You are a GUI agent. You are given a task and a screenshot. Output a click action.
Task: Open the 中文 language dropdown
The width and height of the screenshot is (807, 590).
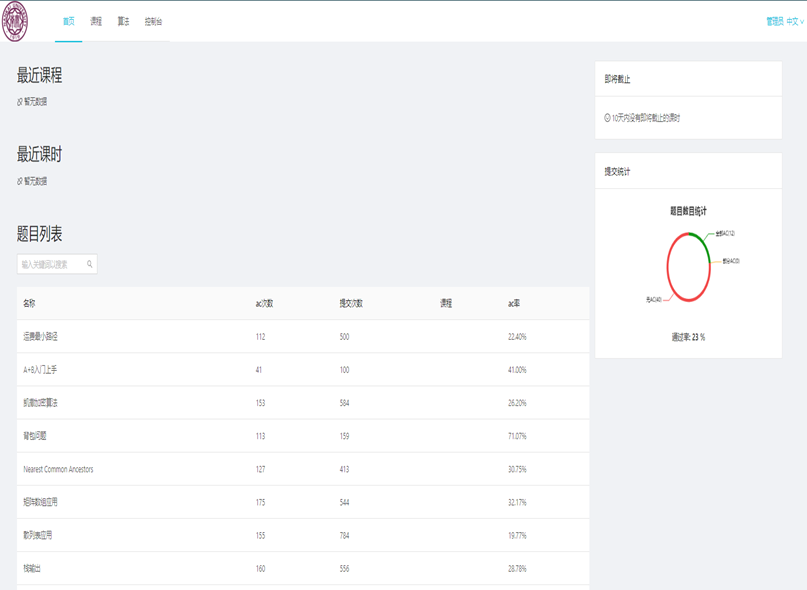pyautogui.click(x=794, y=21)
